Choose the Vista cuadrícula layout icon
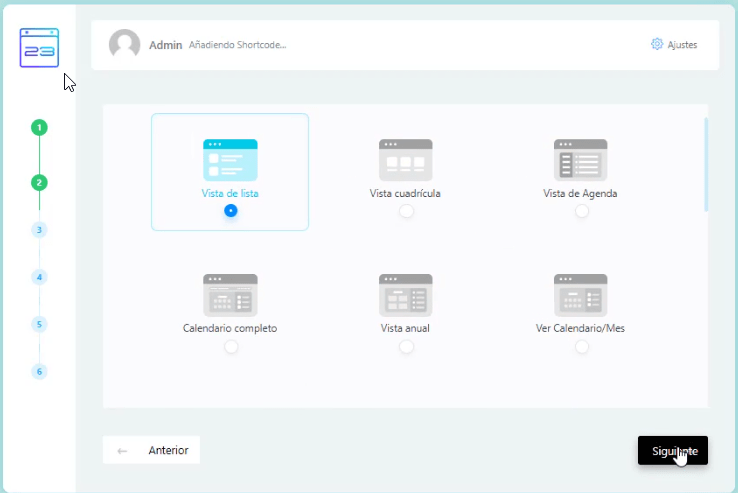The image size is (738, 493). [x=405, y=159]
